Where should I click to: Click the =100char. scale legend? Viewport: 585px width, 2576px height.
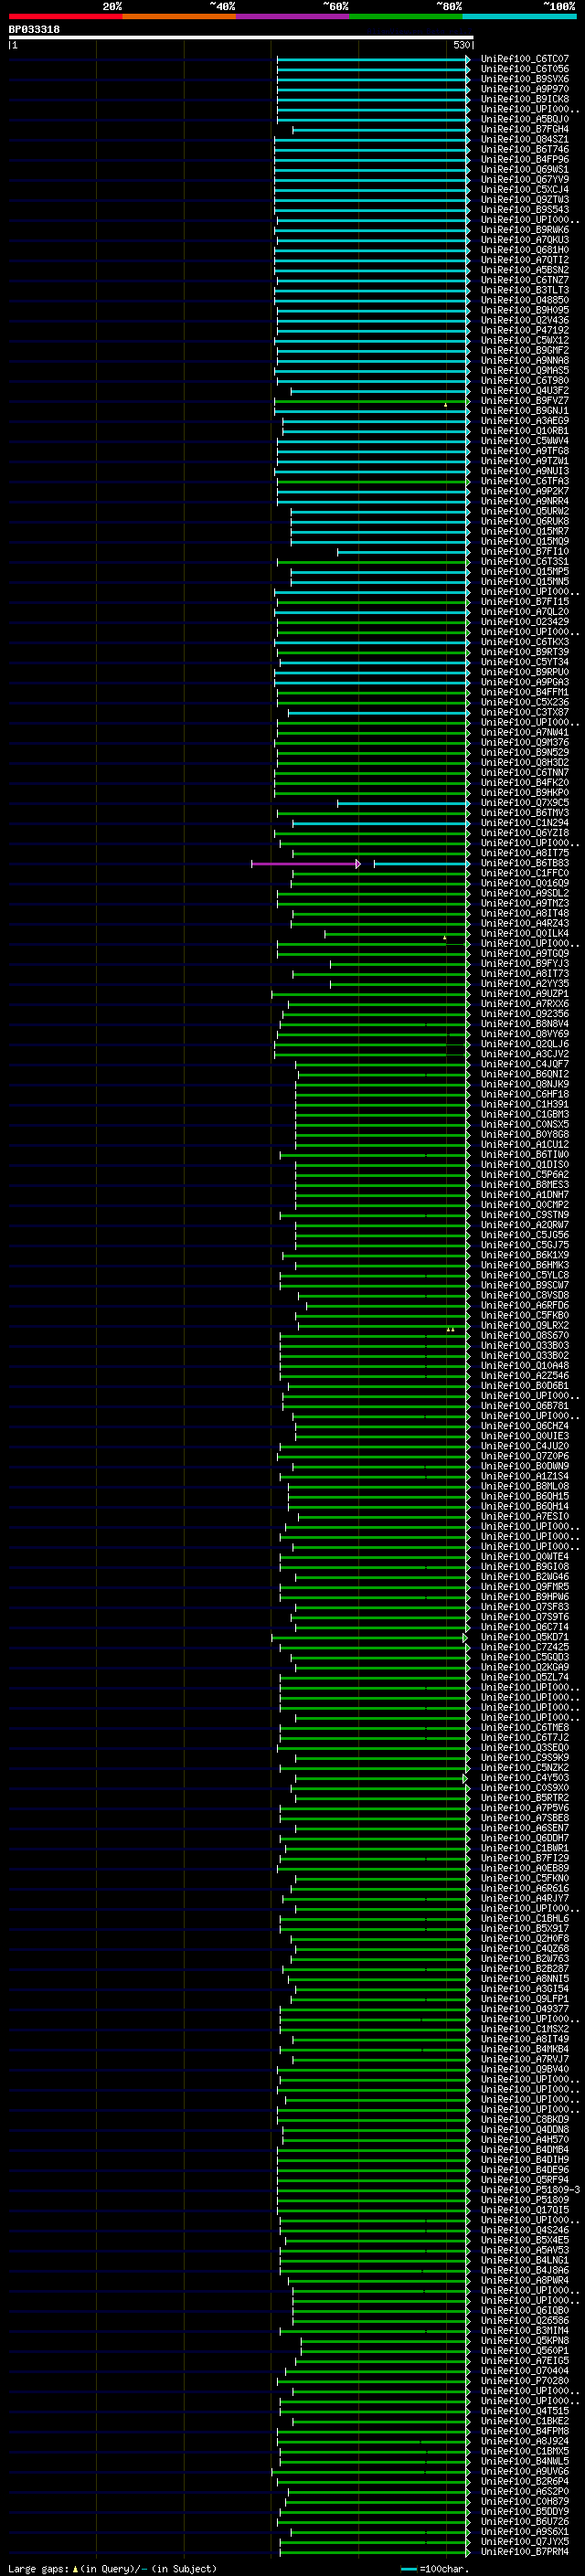434,2568
